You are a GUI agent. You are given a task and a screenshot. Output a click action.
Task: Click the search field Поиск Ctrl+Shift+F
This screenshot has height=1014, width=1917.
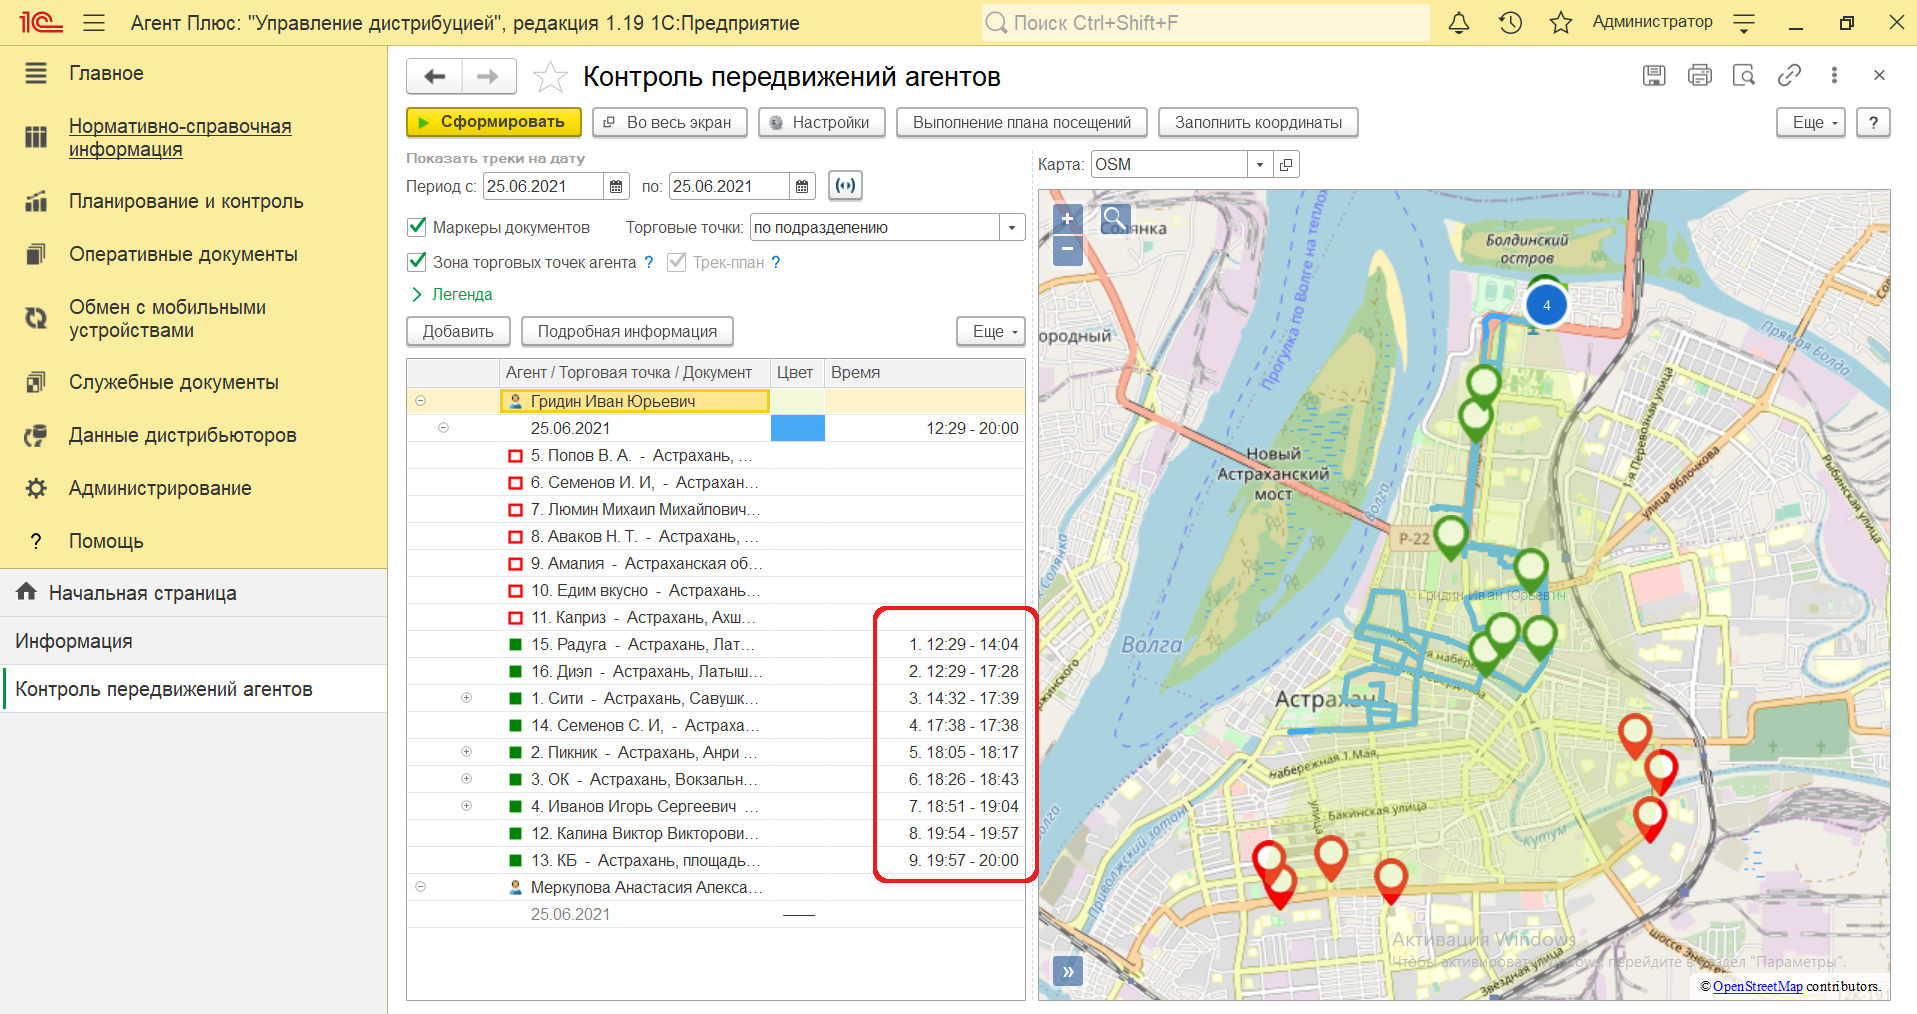click(1205, 22)
